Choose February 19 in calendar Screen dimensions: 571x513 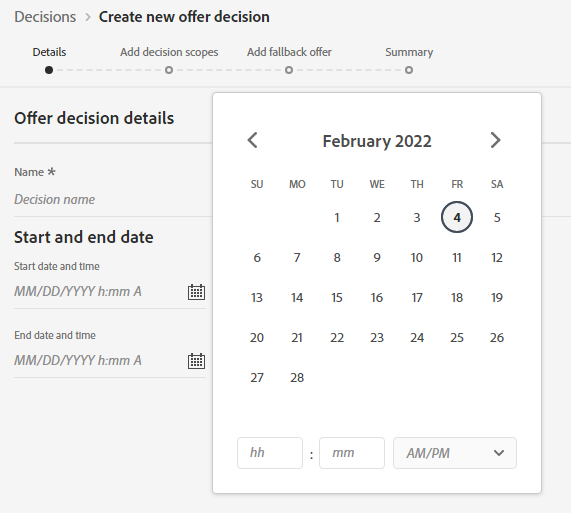tap(497, 297)
